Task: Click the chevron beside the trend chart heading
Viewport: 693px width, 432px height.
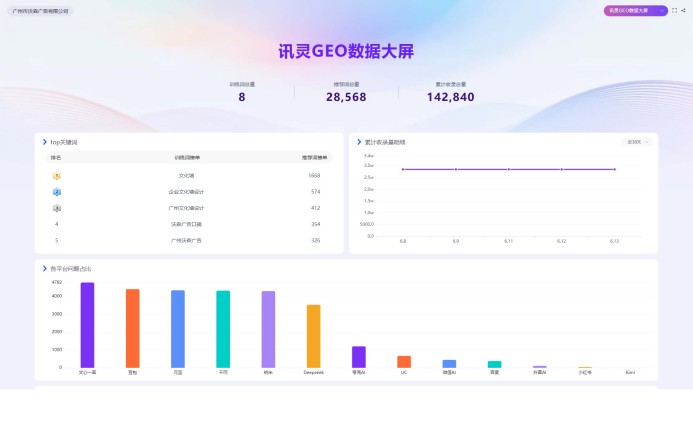Action: click(x=359, y=142)
